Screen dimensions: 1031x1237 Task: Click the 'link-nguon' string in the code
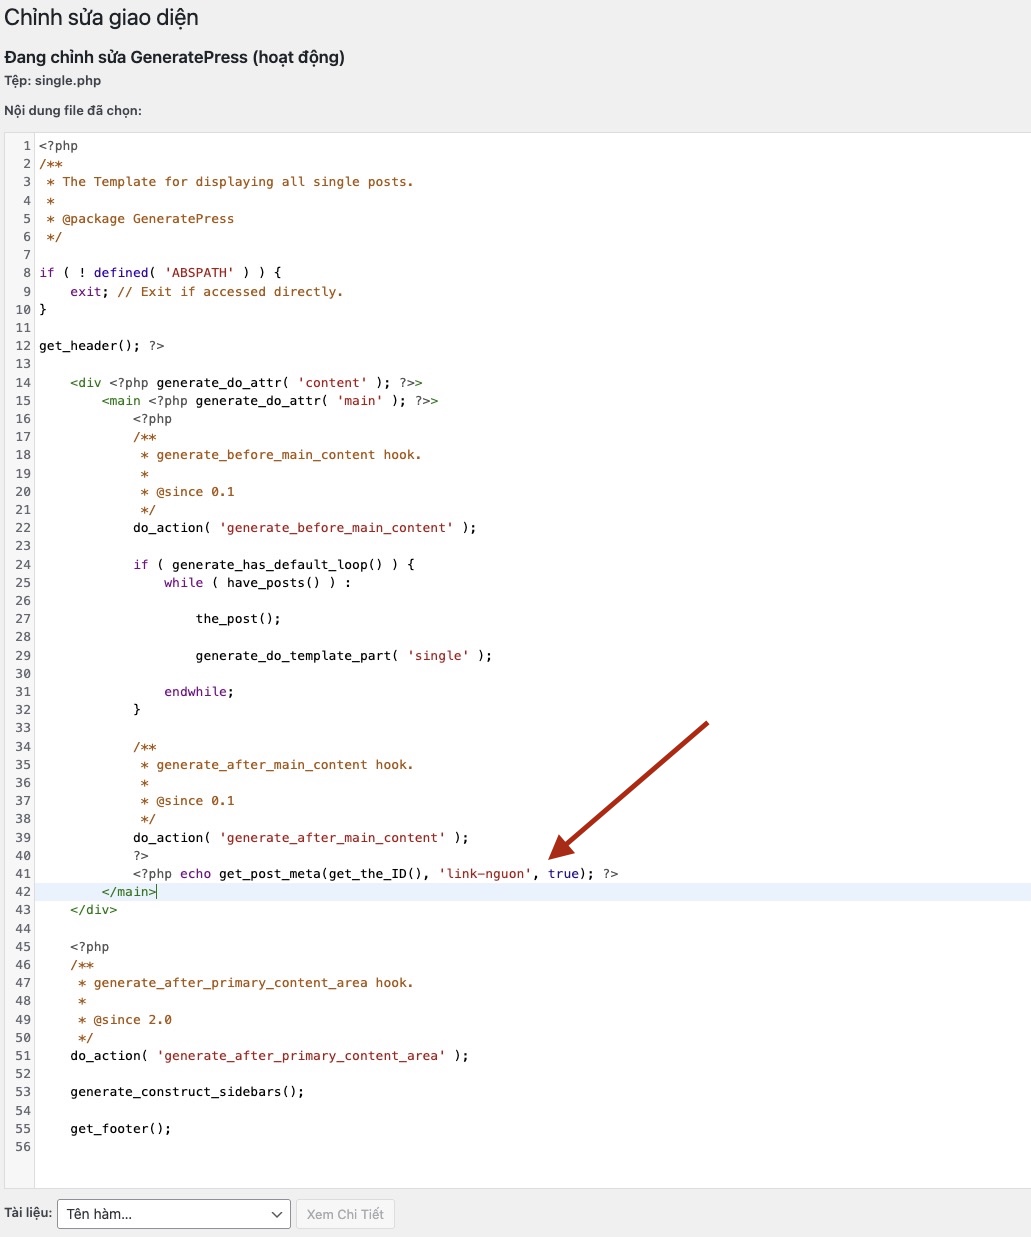pyautogui.click(x=485, y=874)
